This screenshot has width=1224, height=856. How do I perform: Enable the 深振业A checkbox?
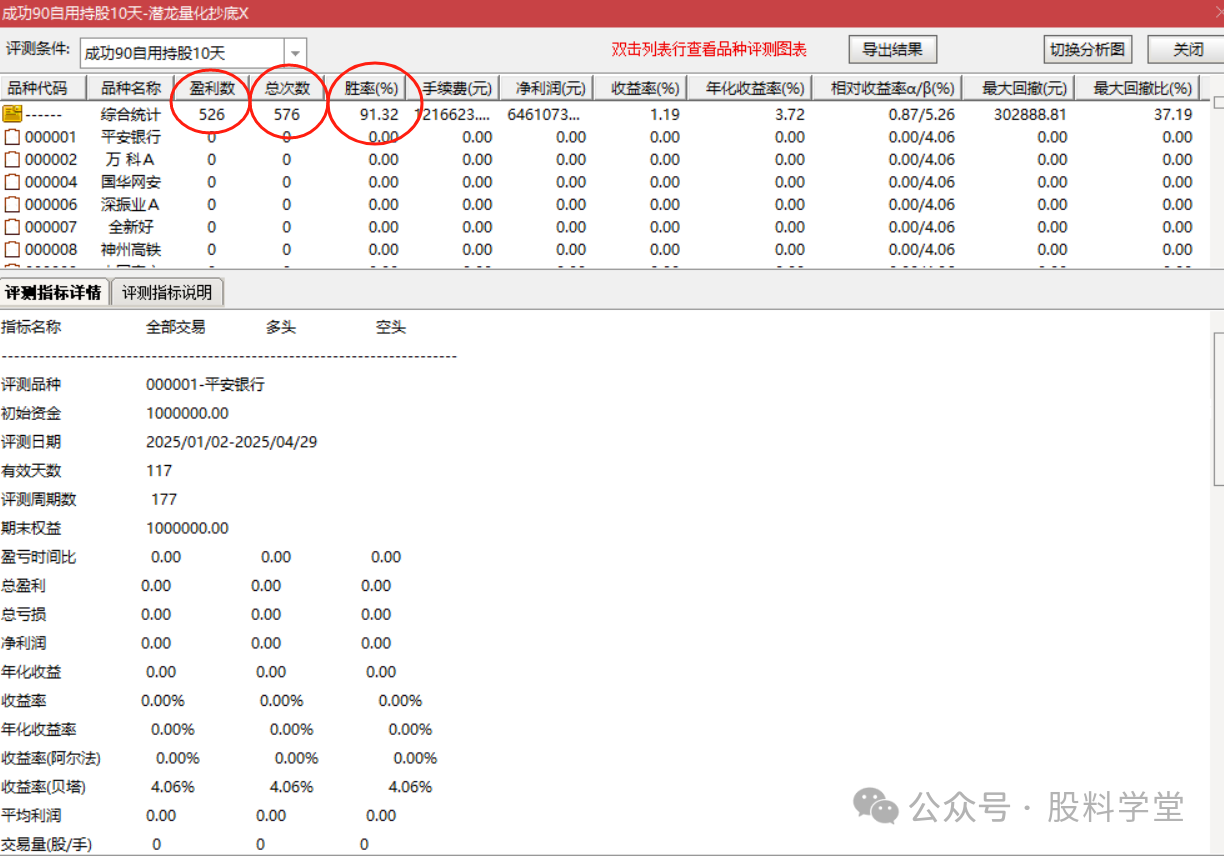(x=11, y=204)
